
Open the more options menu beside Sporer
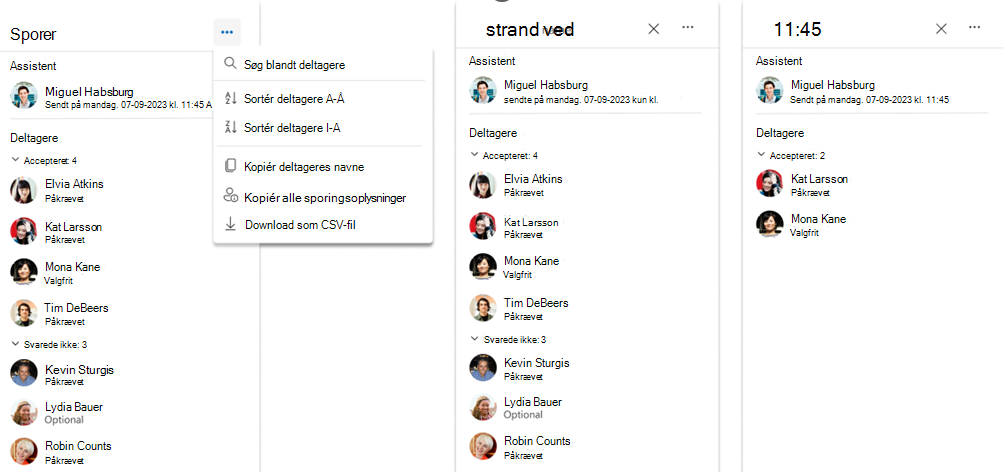pos(227,32)
